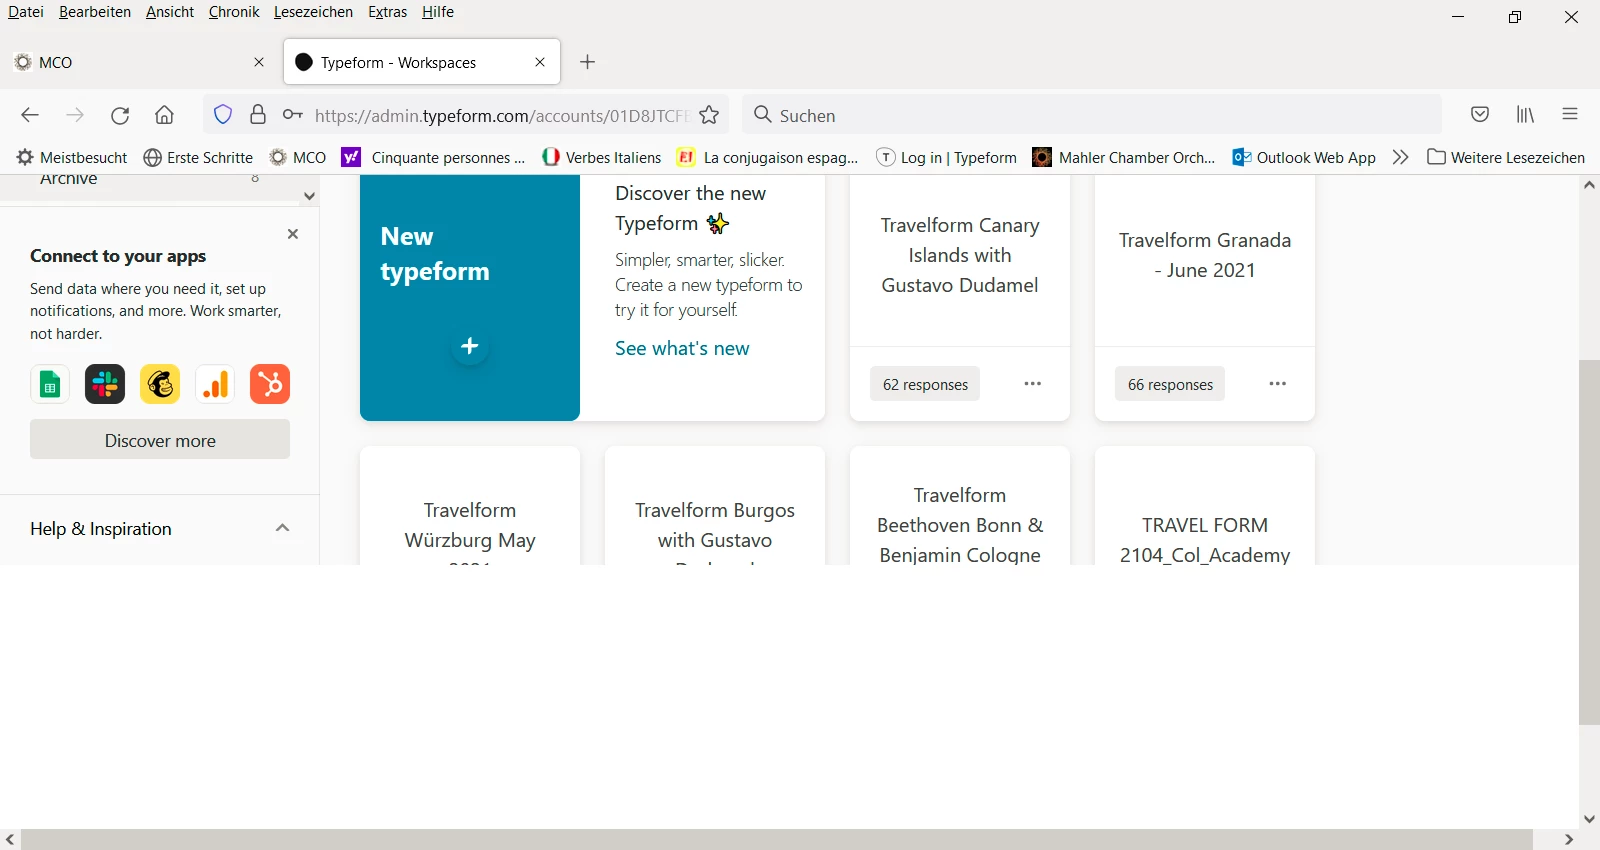This screenshot has height=850, width=1600.
Task: Open Firefox hamburger menu
Action: (x=1570, y=115)
